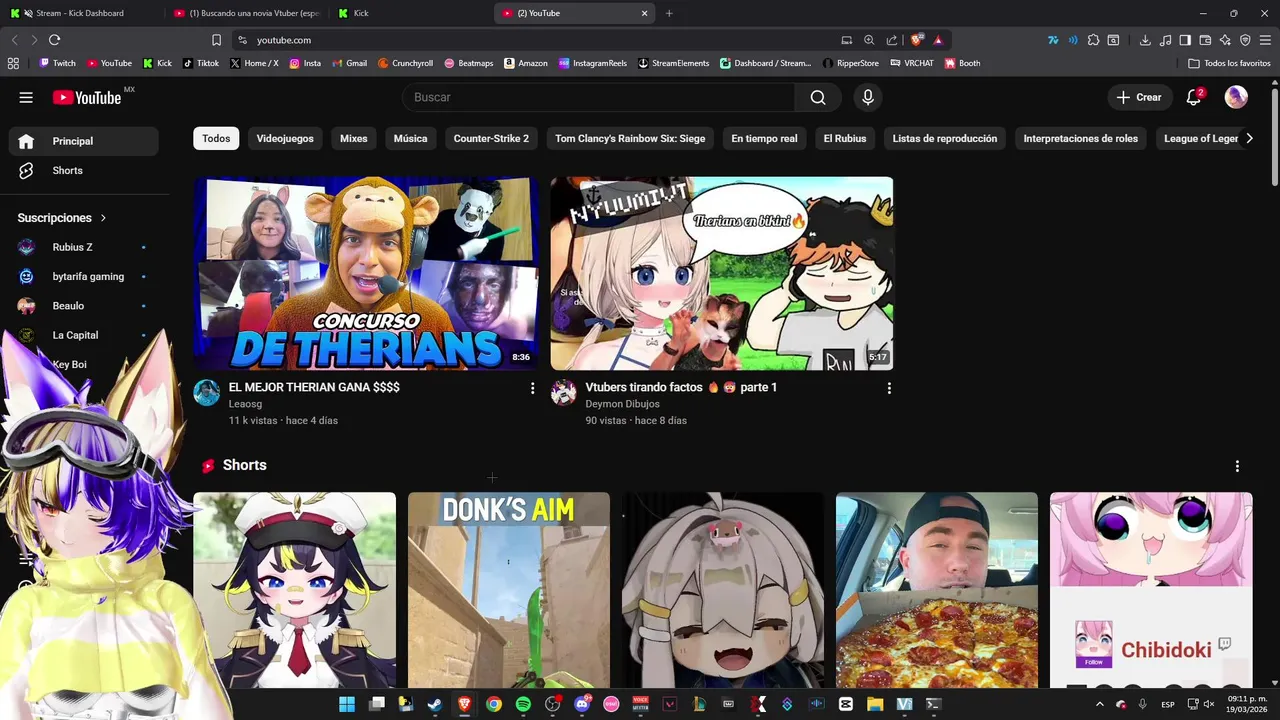Viewport: 1280px width, 720px height.
Task: Open browser extensions puzzle icon
Action: point(1093,40)
